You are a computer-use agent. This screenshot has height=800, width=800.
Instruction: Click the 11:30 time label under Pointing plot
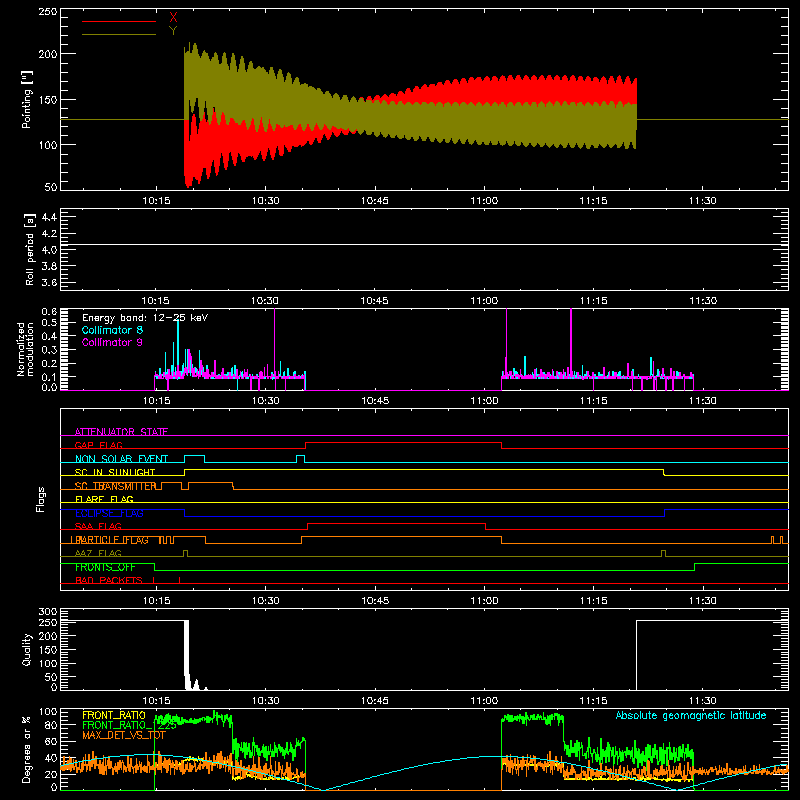(703, 201)
